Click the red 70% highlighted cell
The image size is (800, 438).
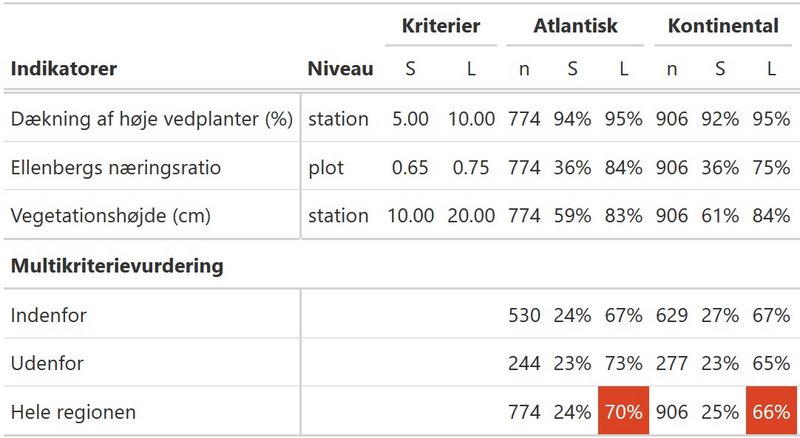pos(623,411)
